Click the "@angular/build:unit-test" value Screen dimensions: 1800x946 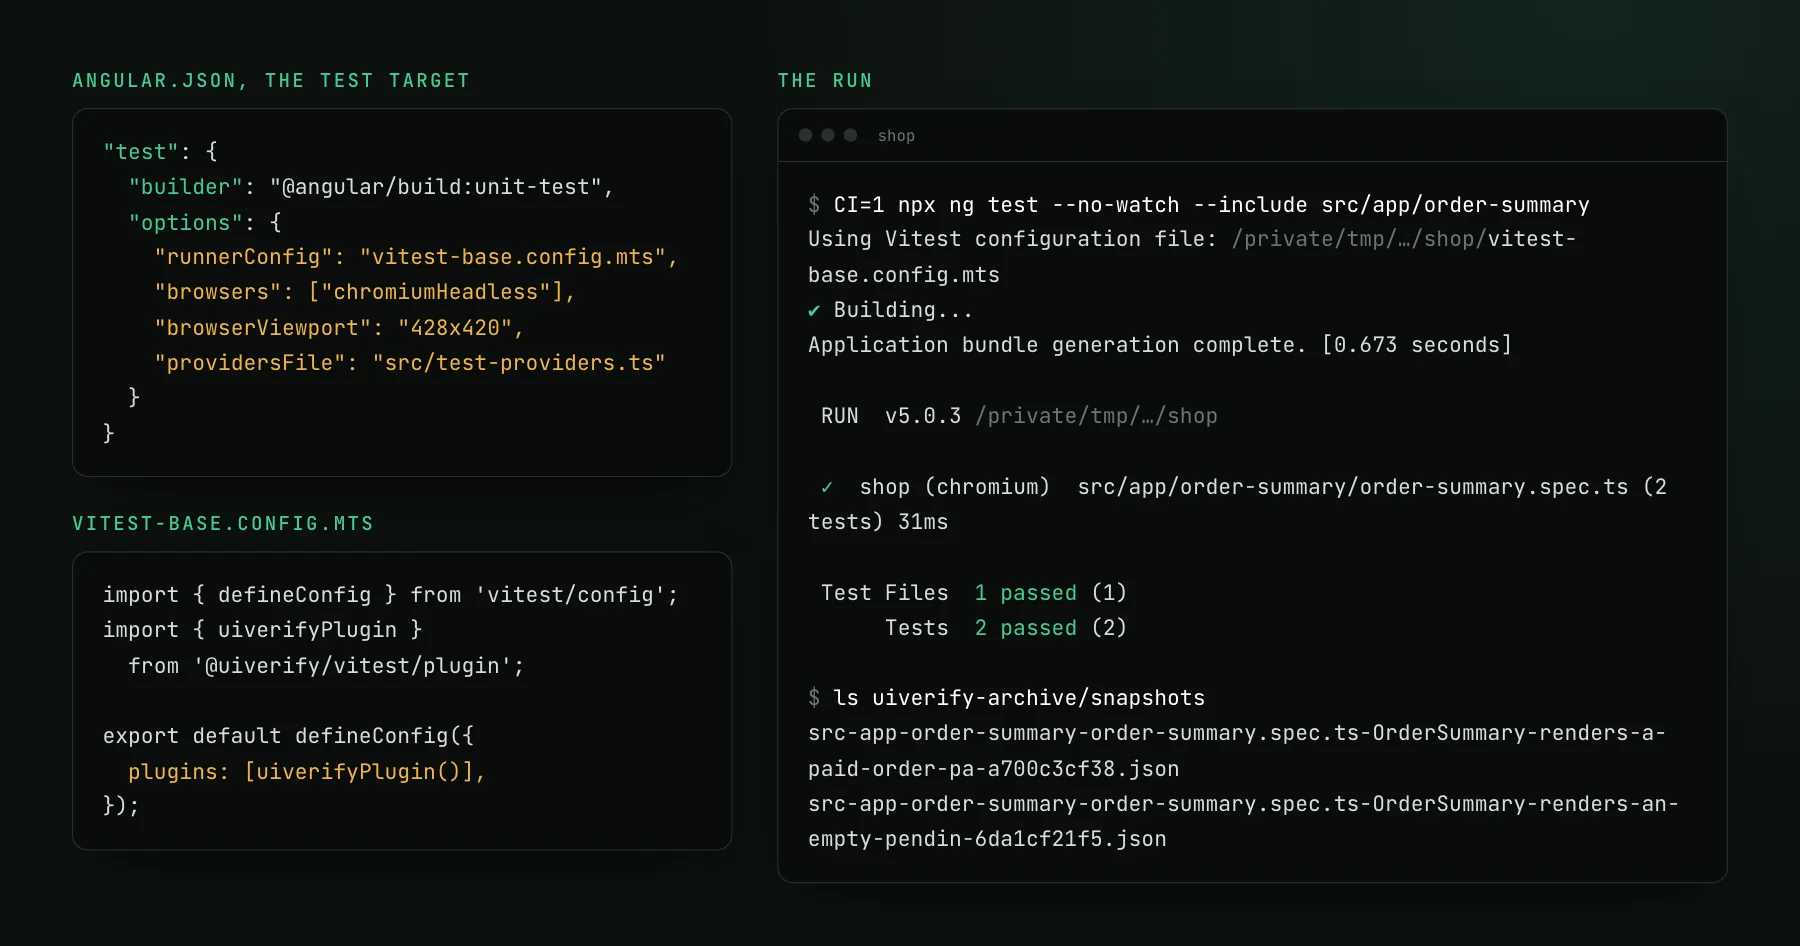pyautogui.click(x=435, y=187)
